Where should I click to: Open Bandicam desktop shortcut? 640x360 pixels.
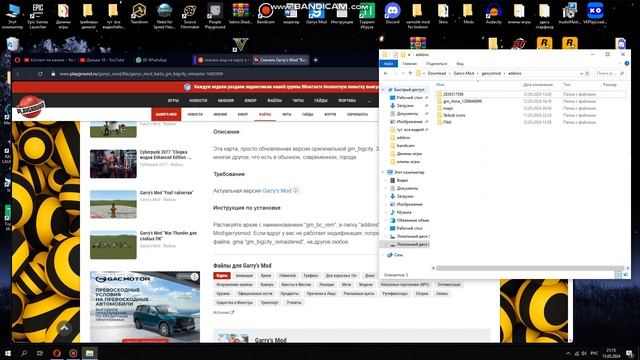pos(266,14)
